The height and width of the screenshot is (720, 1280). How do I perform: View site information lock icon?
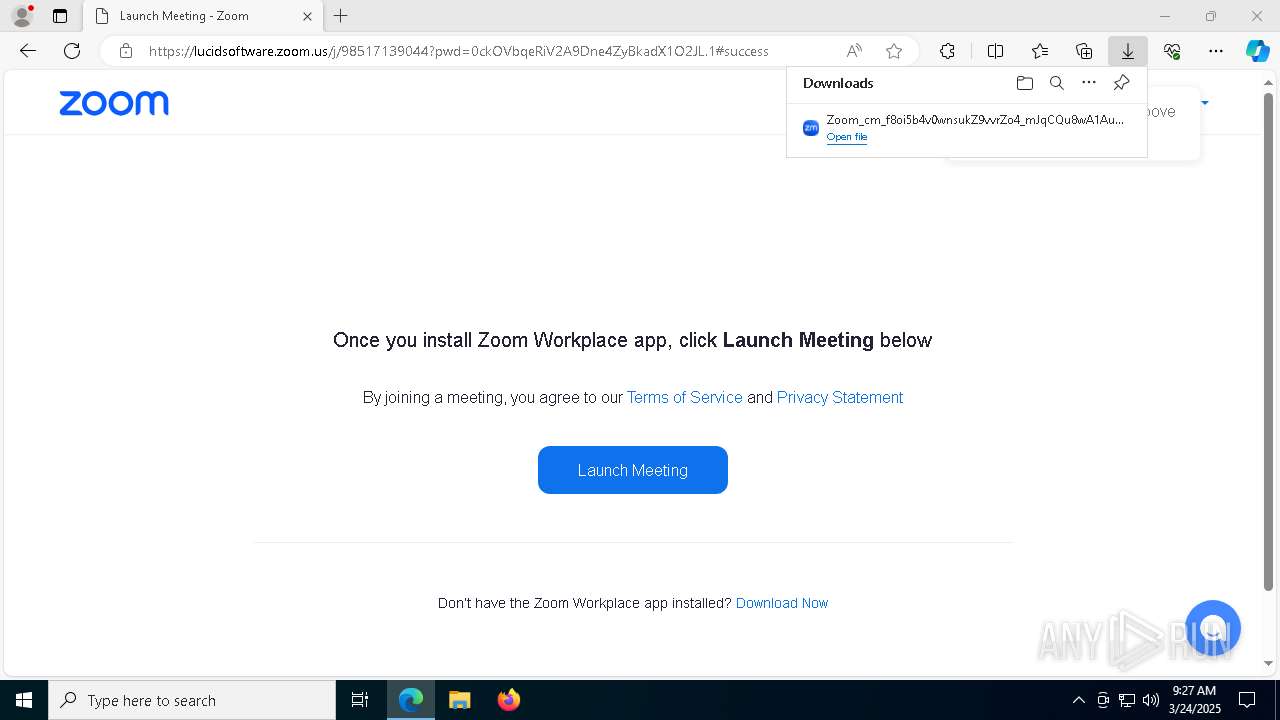[x=125, y=51]
